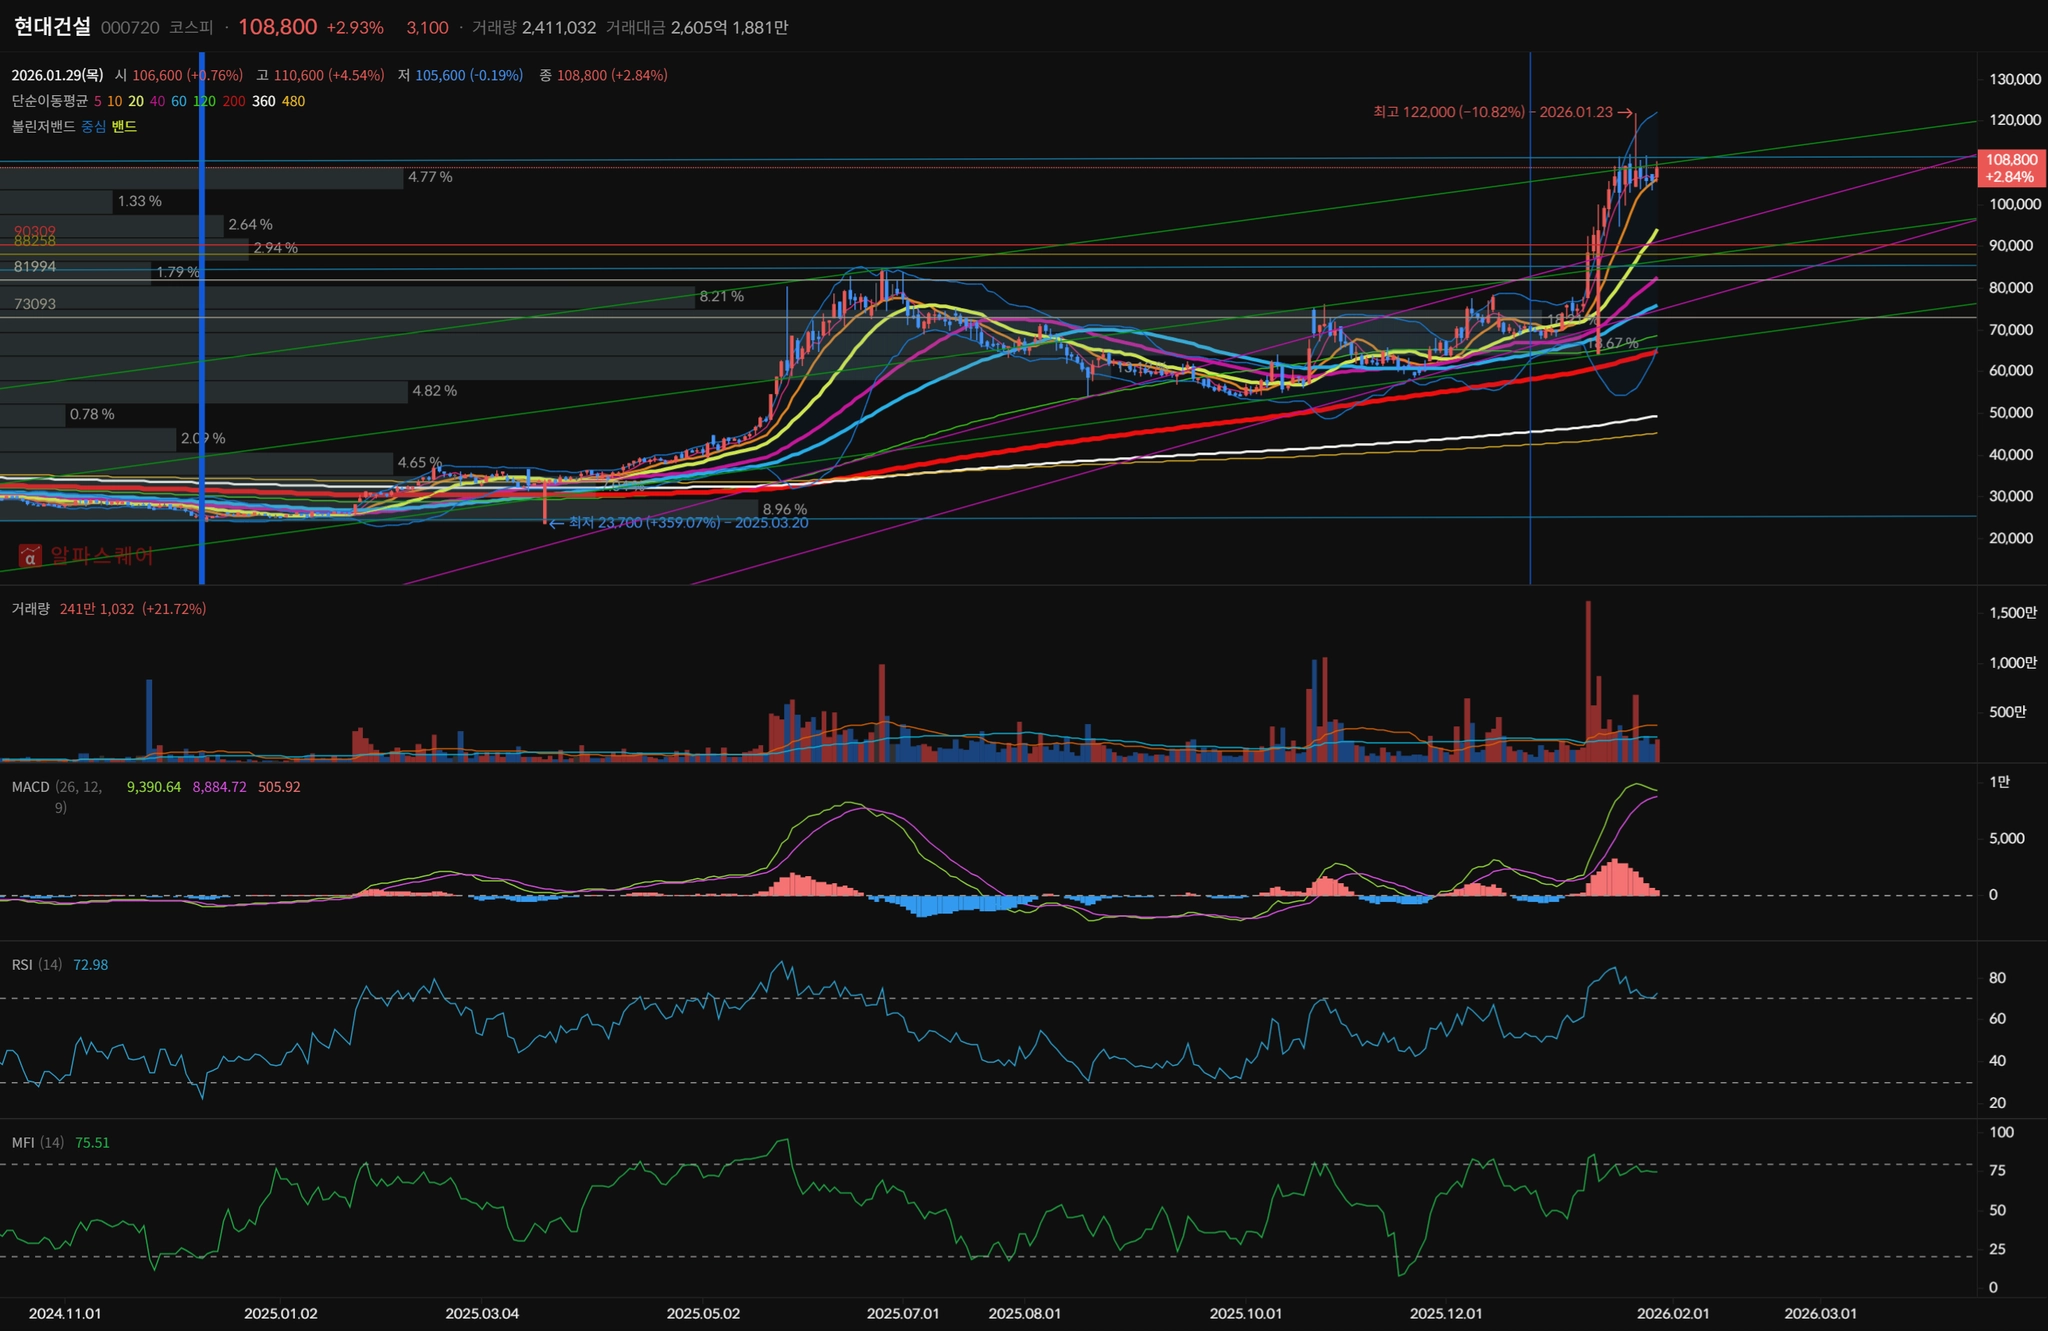Viewport: 2048px width, 1331px height.
Task: Open the 단순이동평균 indicator settings
Action: pos(50,101)
